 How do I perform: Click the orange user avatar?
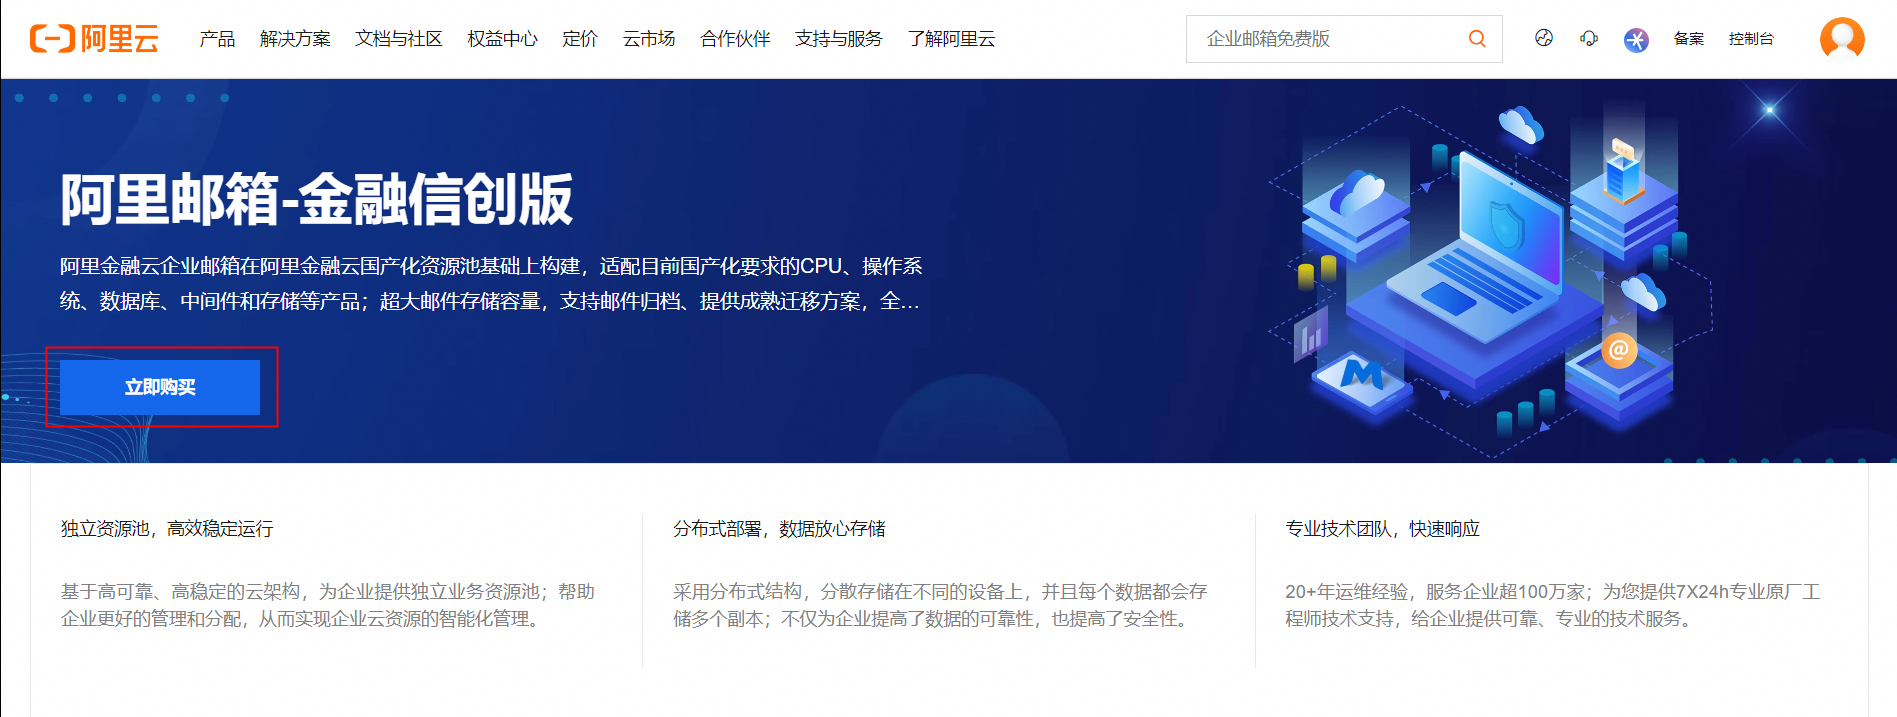click(1841, 39)
